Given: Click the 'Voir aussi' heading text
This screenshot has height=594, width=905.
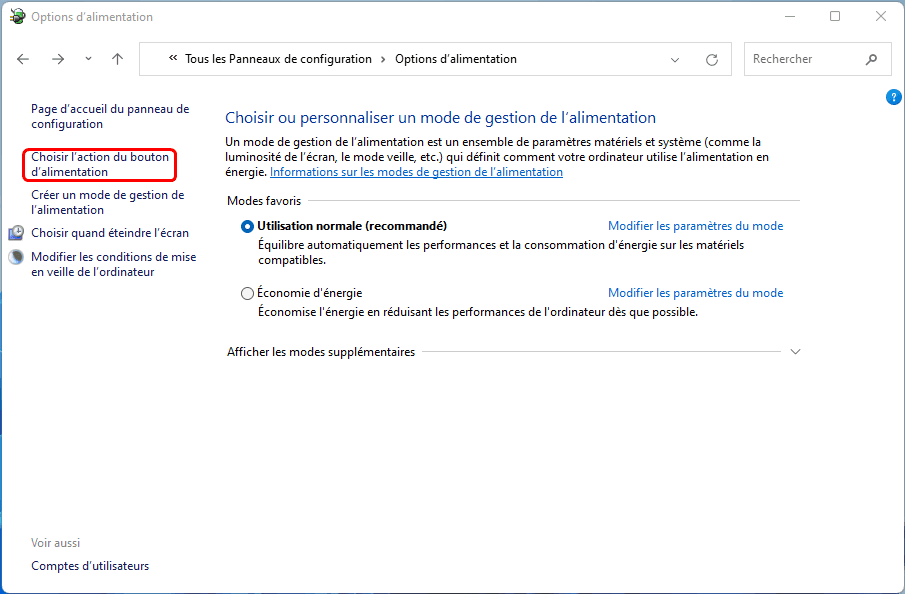Looking at the screenshot, I should point(55,543).
